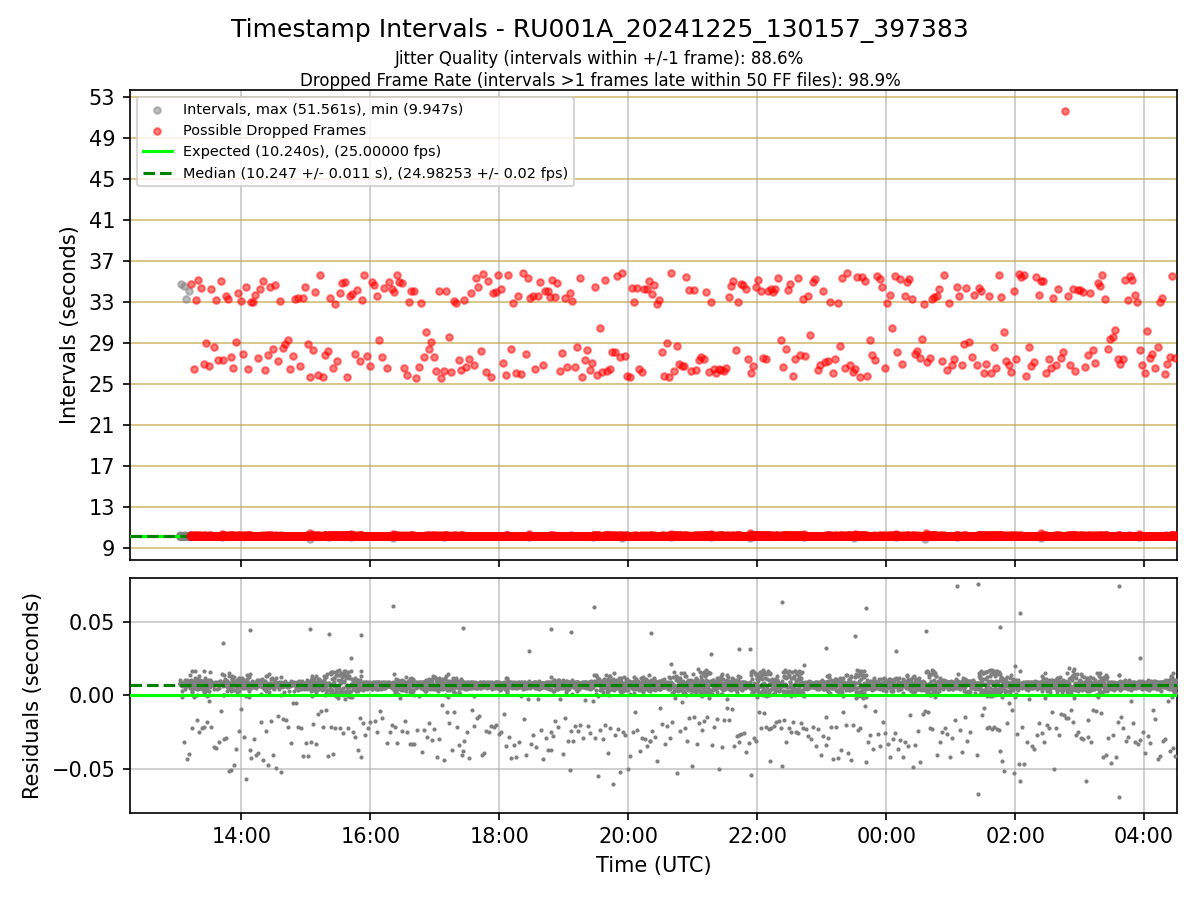Click the 'Time (UTC)' x-axis label
This screenshot has height=900, width=1200.
click(x=653, y=865)
